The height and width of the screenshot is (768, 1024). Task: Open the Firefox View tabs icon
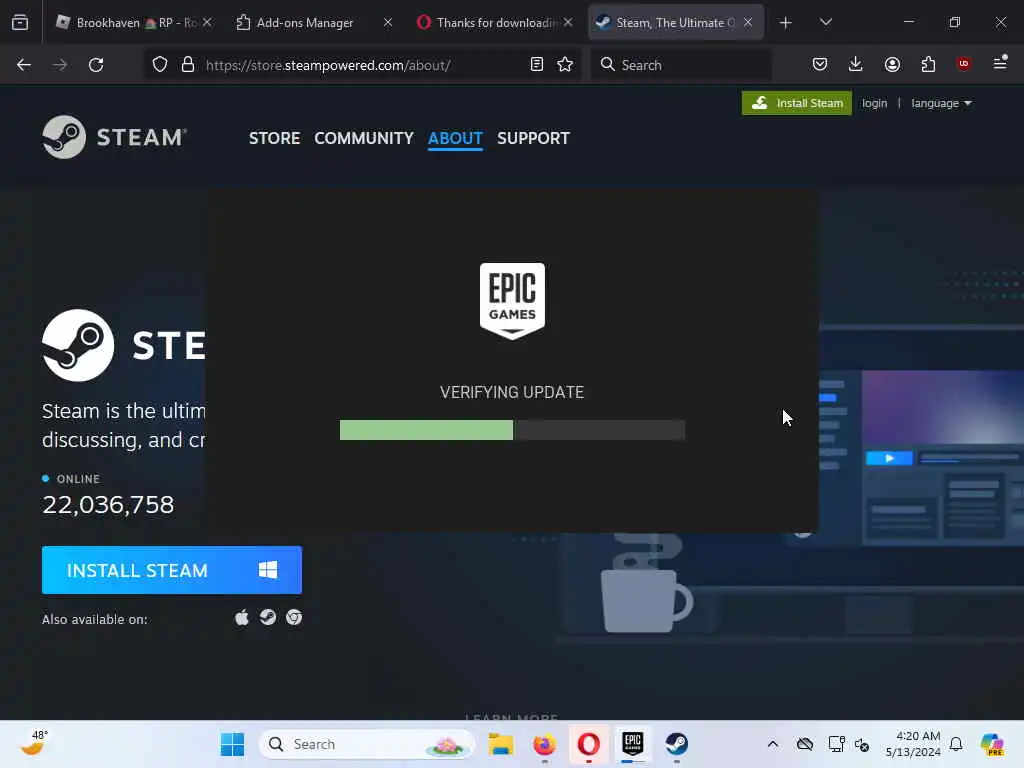[20, 22]
